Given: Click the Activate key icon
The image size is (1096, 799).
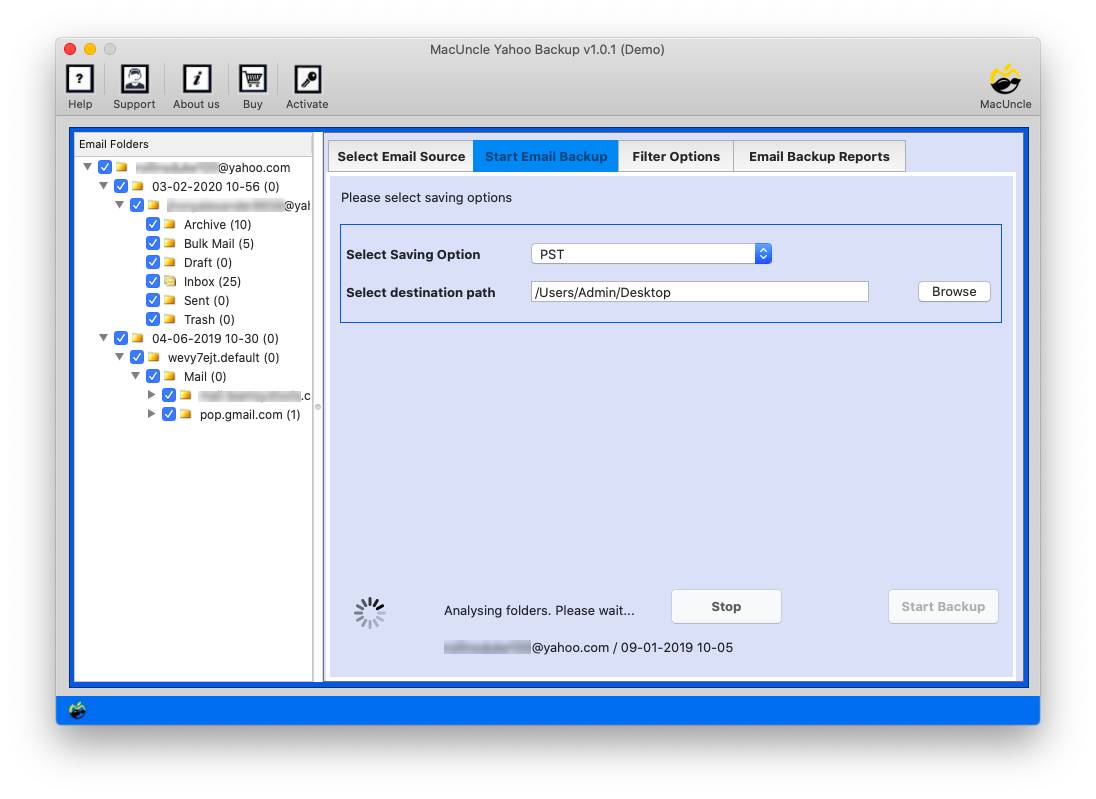Looking at the screenshot, I should coord(307,79).
